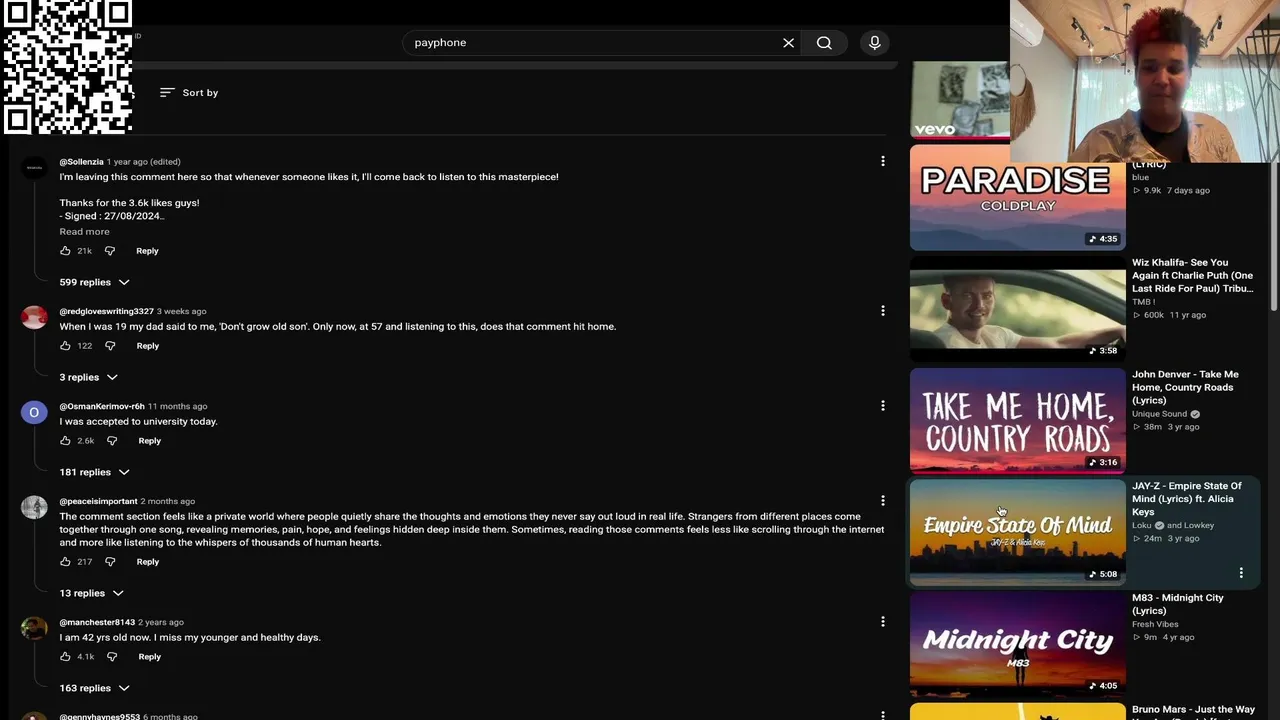Click the @redgloveswriting3327 profile avatar

34,318
